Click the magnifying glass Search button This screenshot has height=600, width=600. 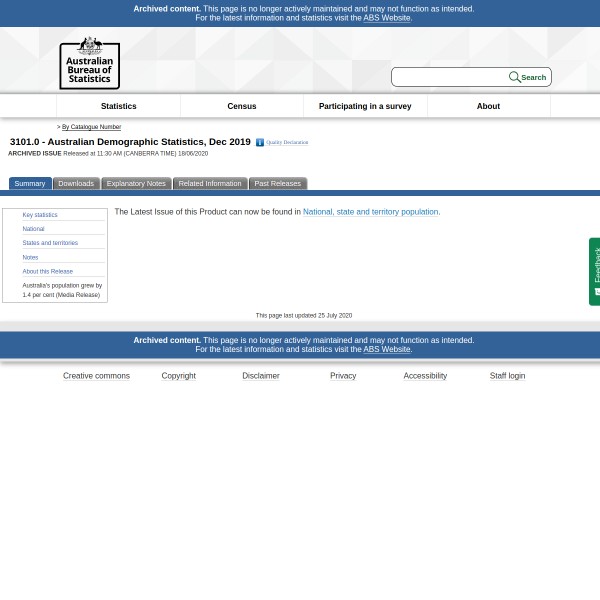pyautogui.click(x=527, y=77)
